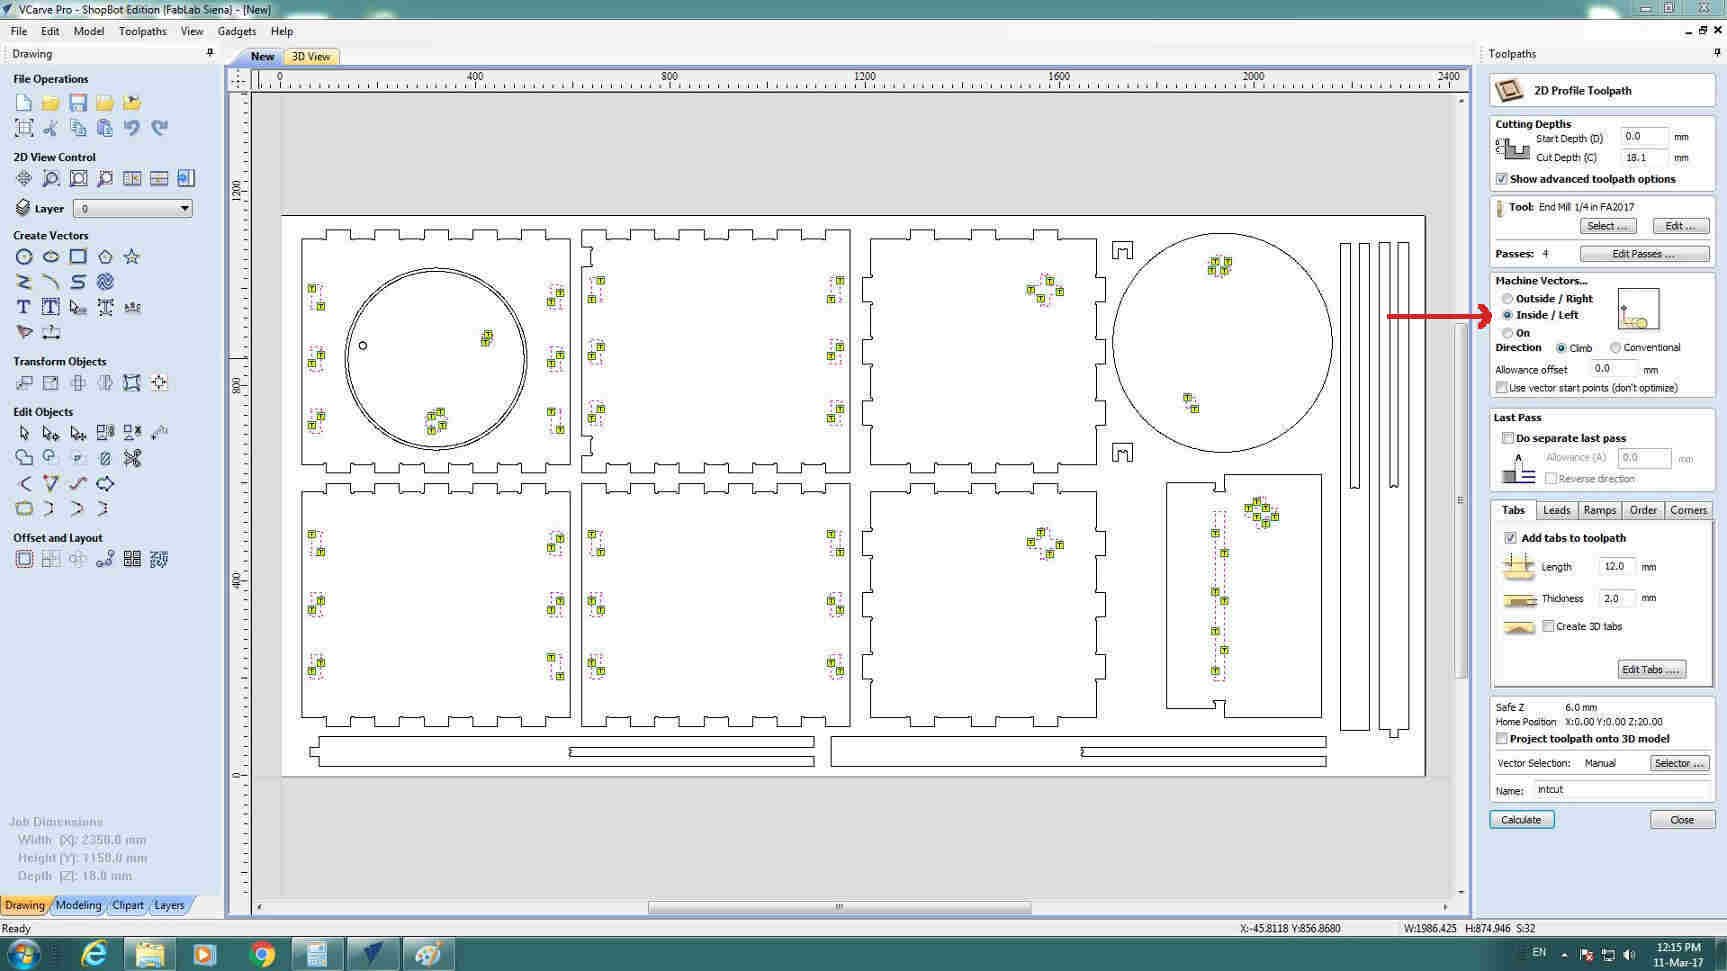This screenshot has height=971, width=1727.
Task: Select Inside / Left machine vectors option
Action: click(x=1508, y=315)
